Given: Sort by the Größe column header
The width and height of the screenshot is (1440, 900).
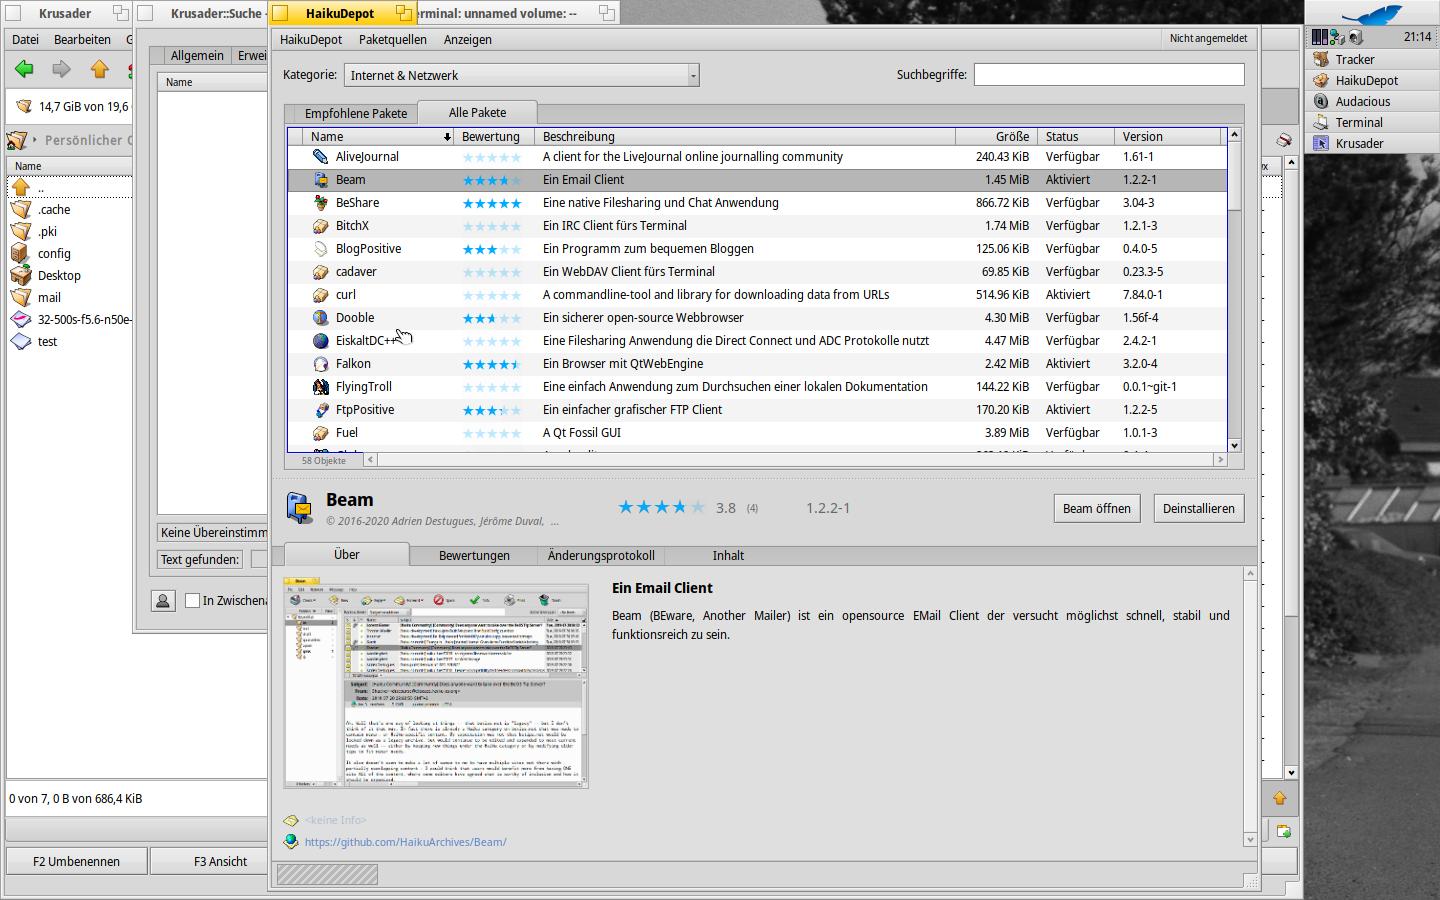Looking at the screenshot, I should 996,136.
